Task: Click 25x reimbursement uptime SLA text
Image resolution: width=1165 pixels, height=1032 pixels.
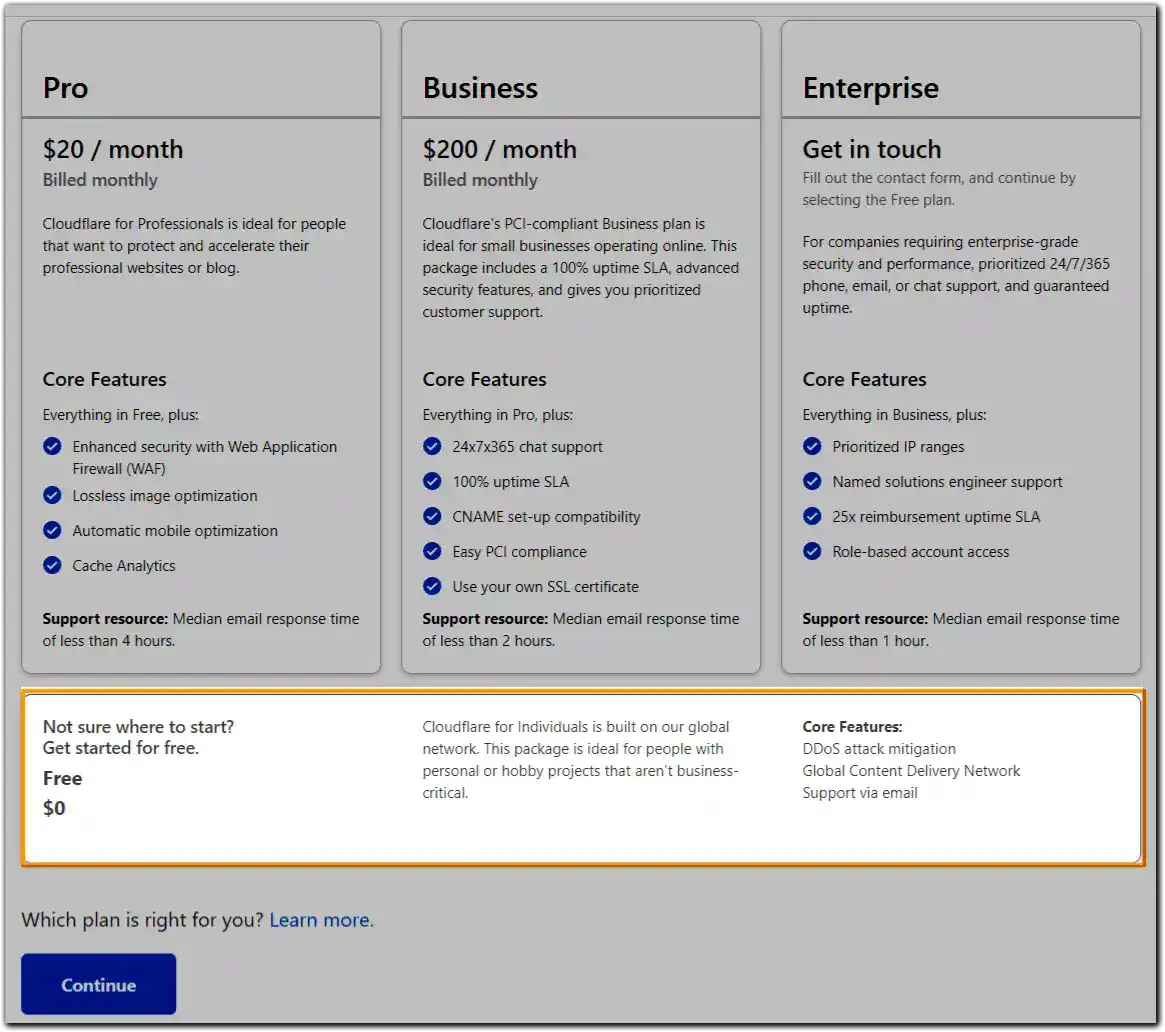Action: coord(936,516)
